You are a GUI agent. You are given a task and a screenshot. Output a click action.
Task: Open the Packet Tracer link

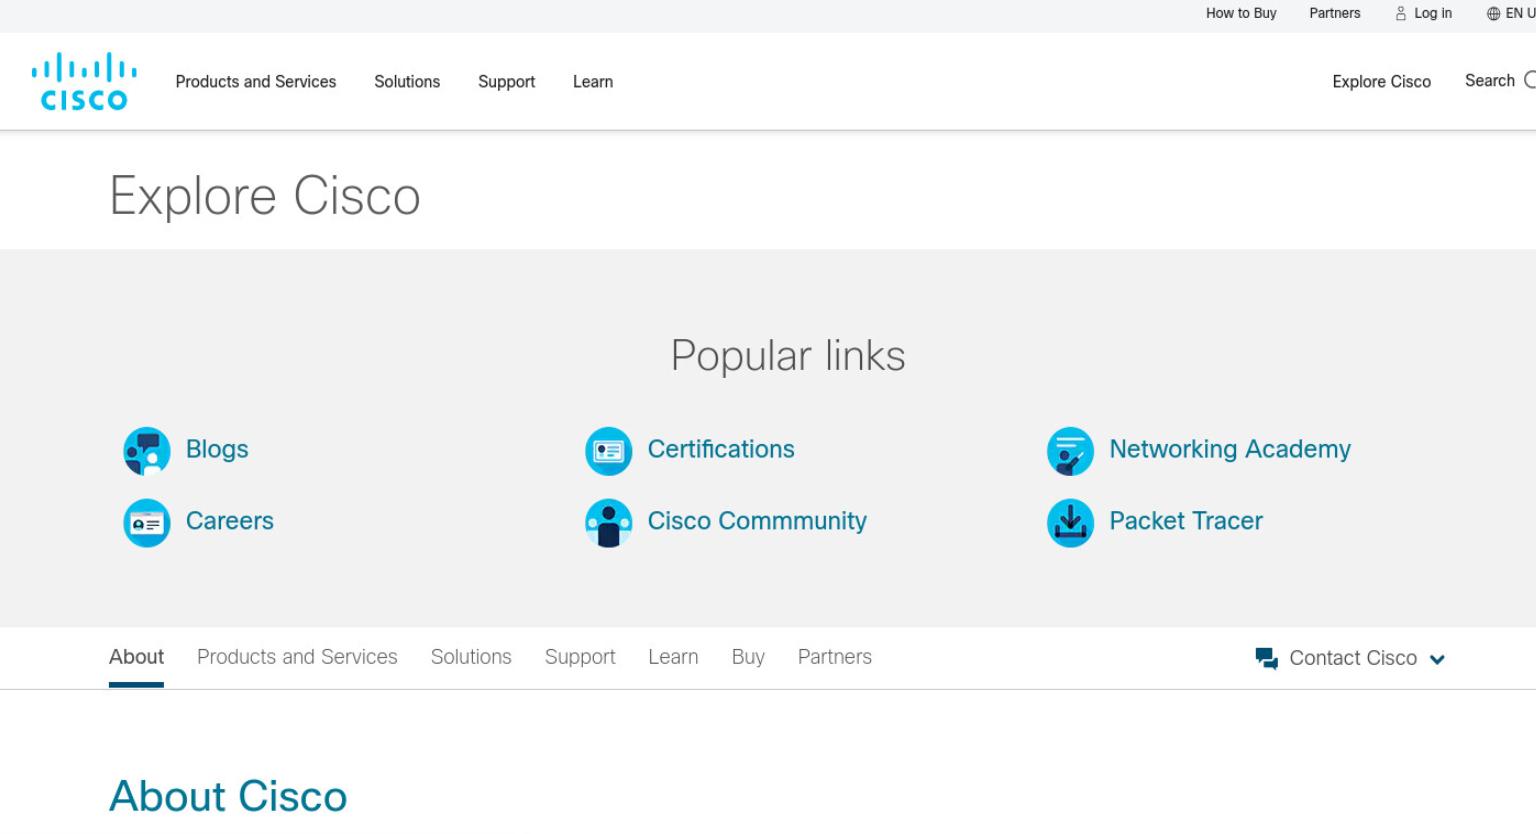(1186, 521)
